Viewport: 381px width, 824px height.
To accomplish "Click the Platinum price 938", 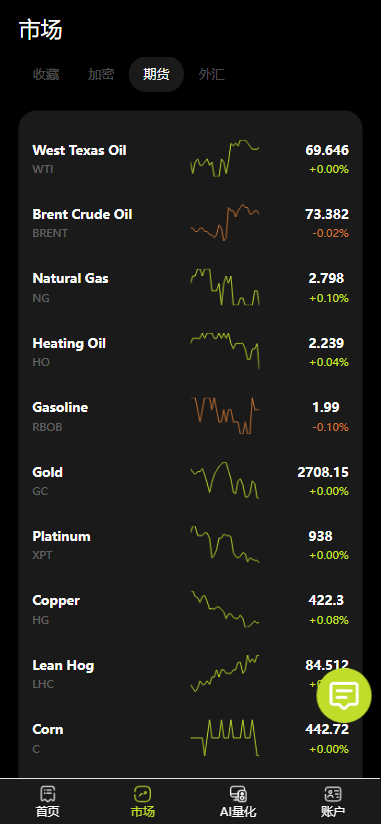I will 321,536.
